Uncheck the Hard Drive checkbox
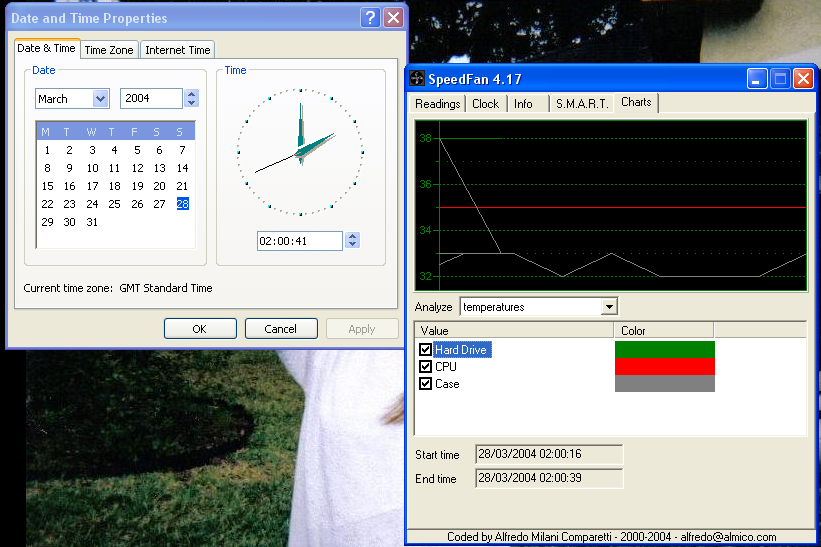This screenshot has width=821, height=547. point(425,349)
